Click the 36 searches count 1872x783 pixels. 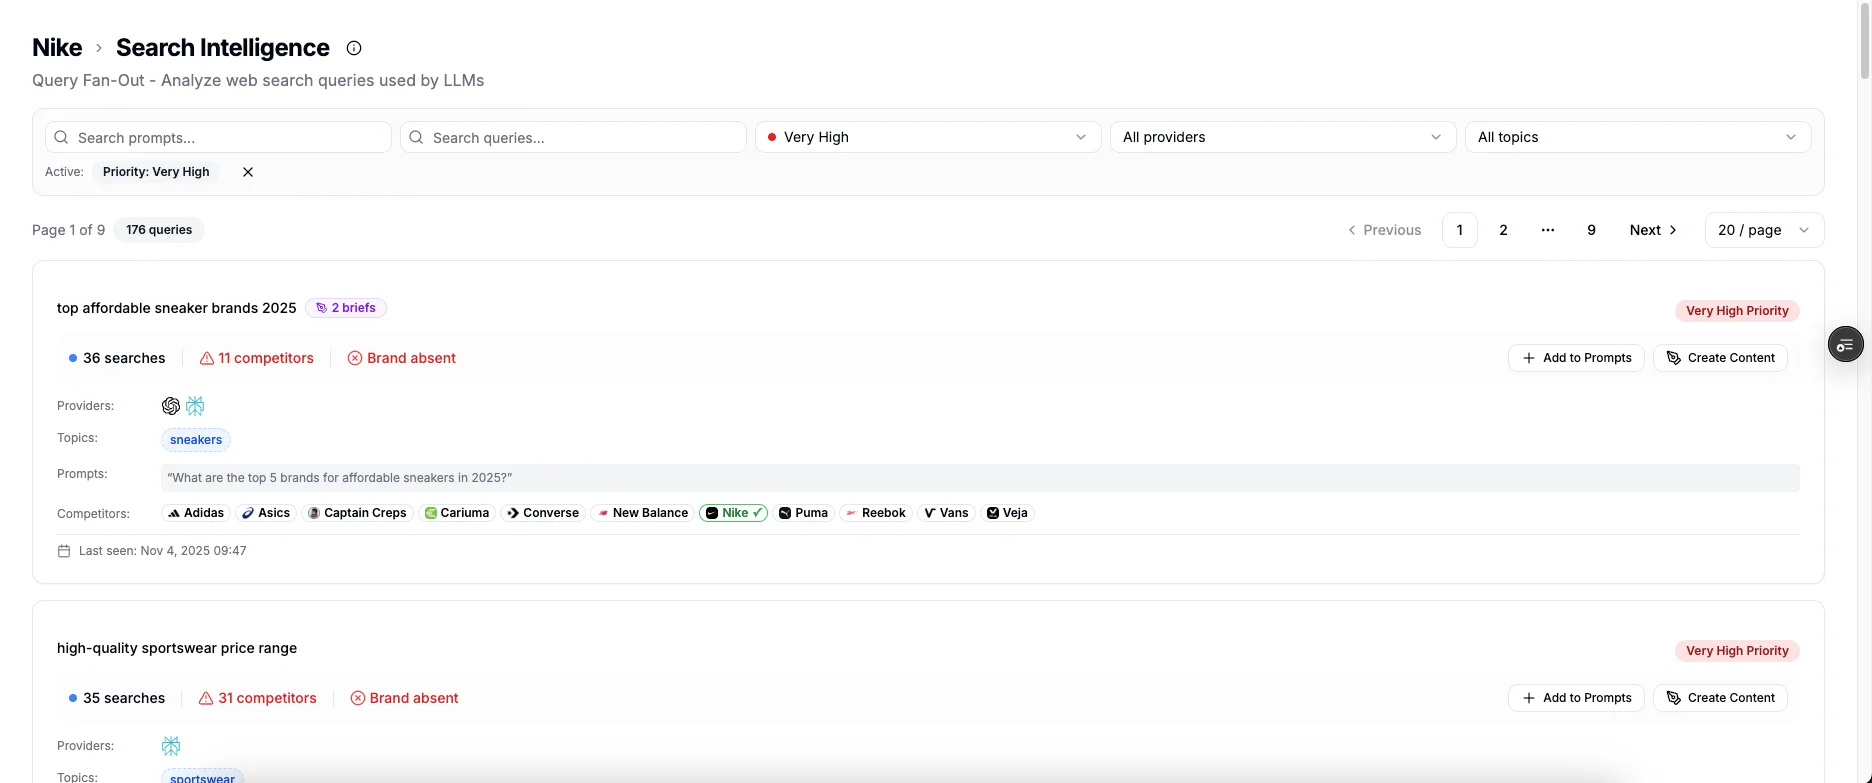117,358
